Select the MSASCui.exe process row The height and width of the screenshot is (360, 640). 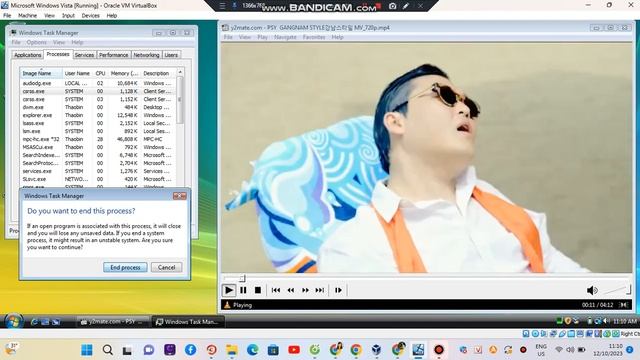(x=98, y=147)
